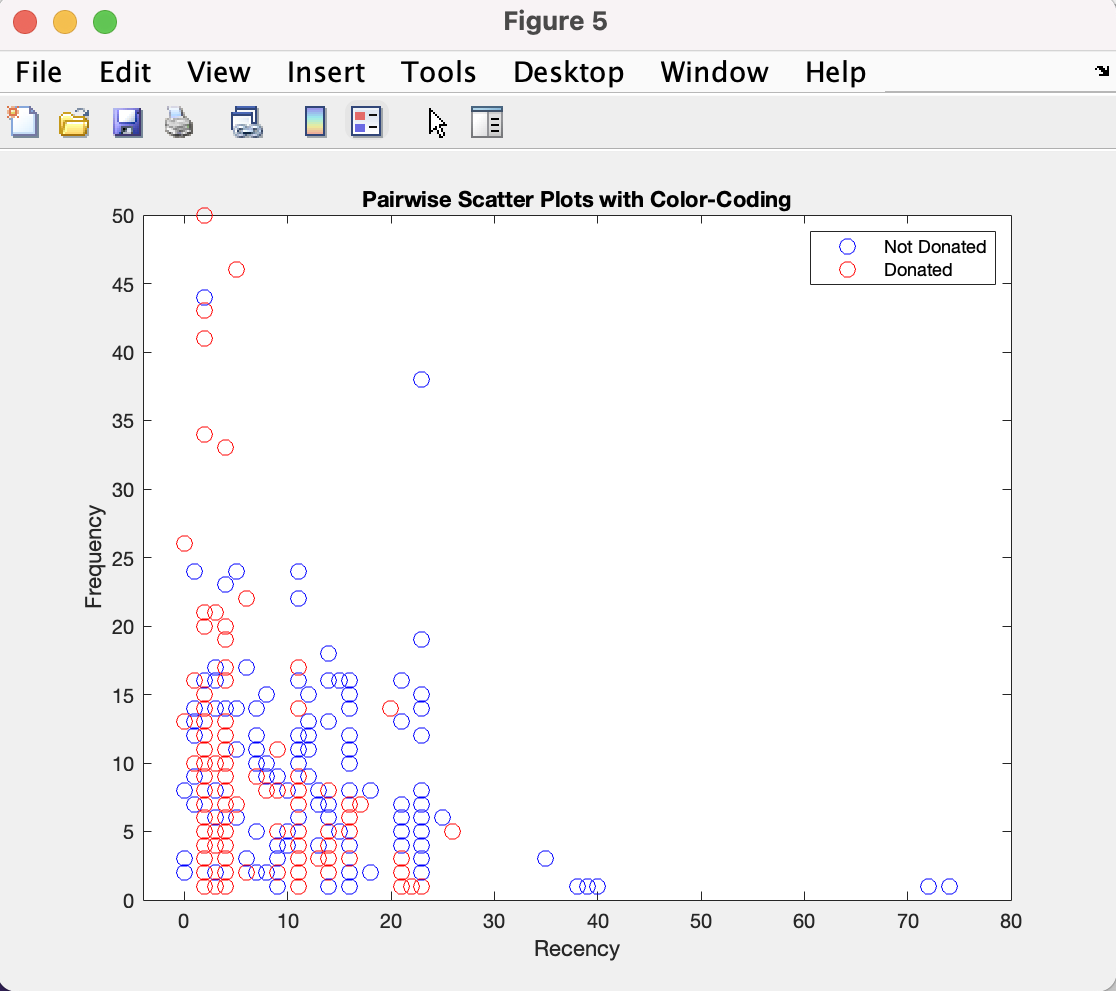Activate the edit plot arrow tool
This screenshot has width=1116, height=991.
point(437,121)
